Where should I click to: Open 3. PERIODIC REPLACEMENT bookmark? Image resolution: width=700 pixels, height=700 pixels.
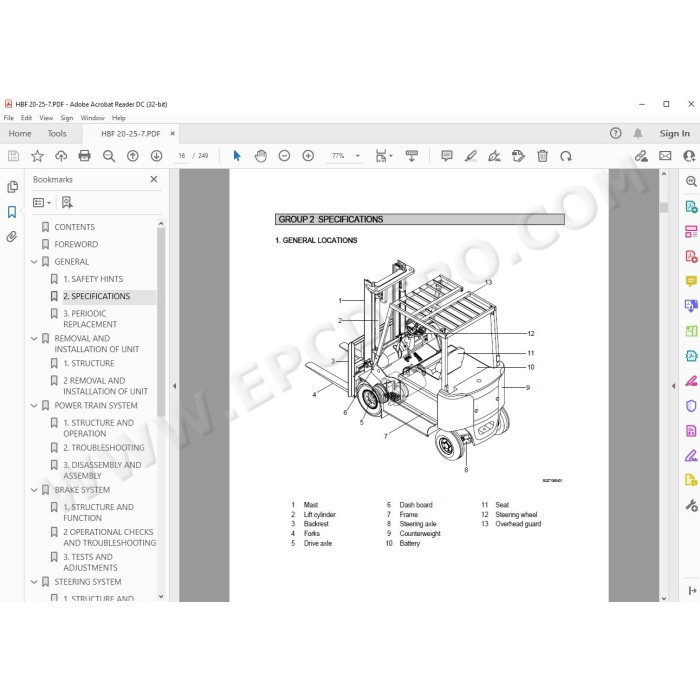[90, 319]
